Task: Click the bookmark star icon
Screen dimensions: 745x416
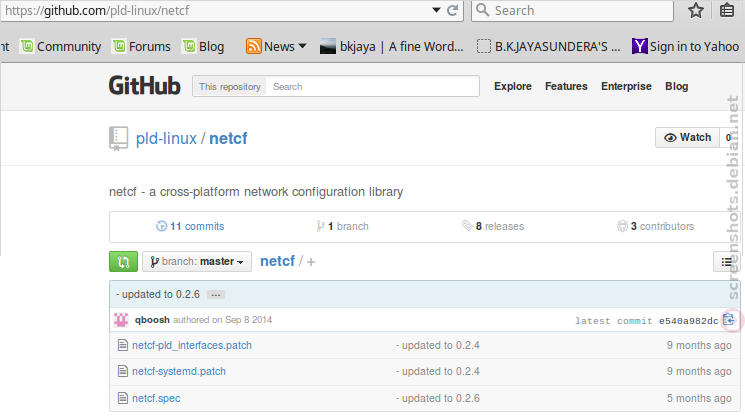Action: click(696, 10)
